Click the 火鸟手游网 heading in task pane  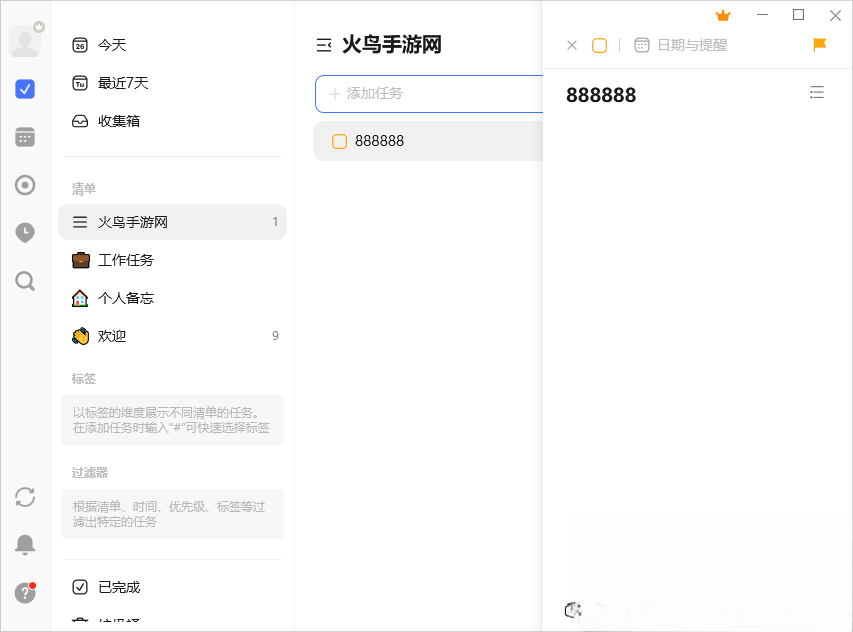(392, 45)
